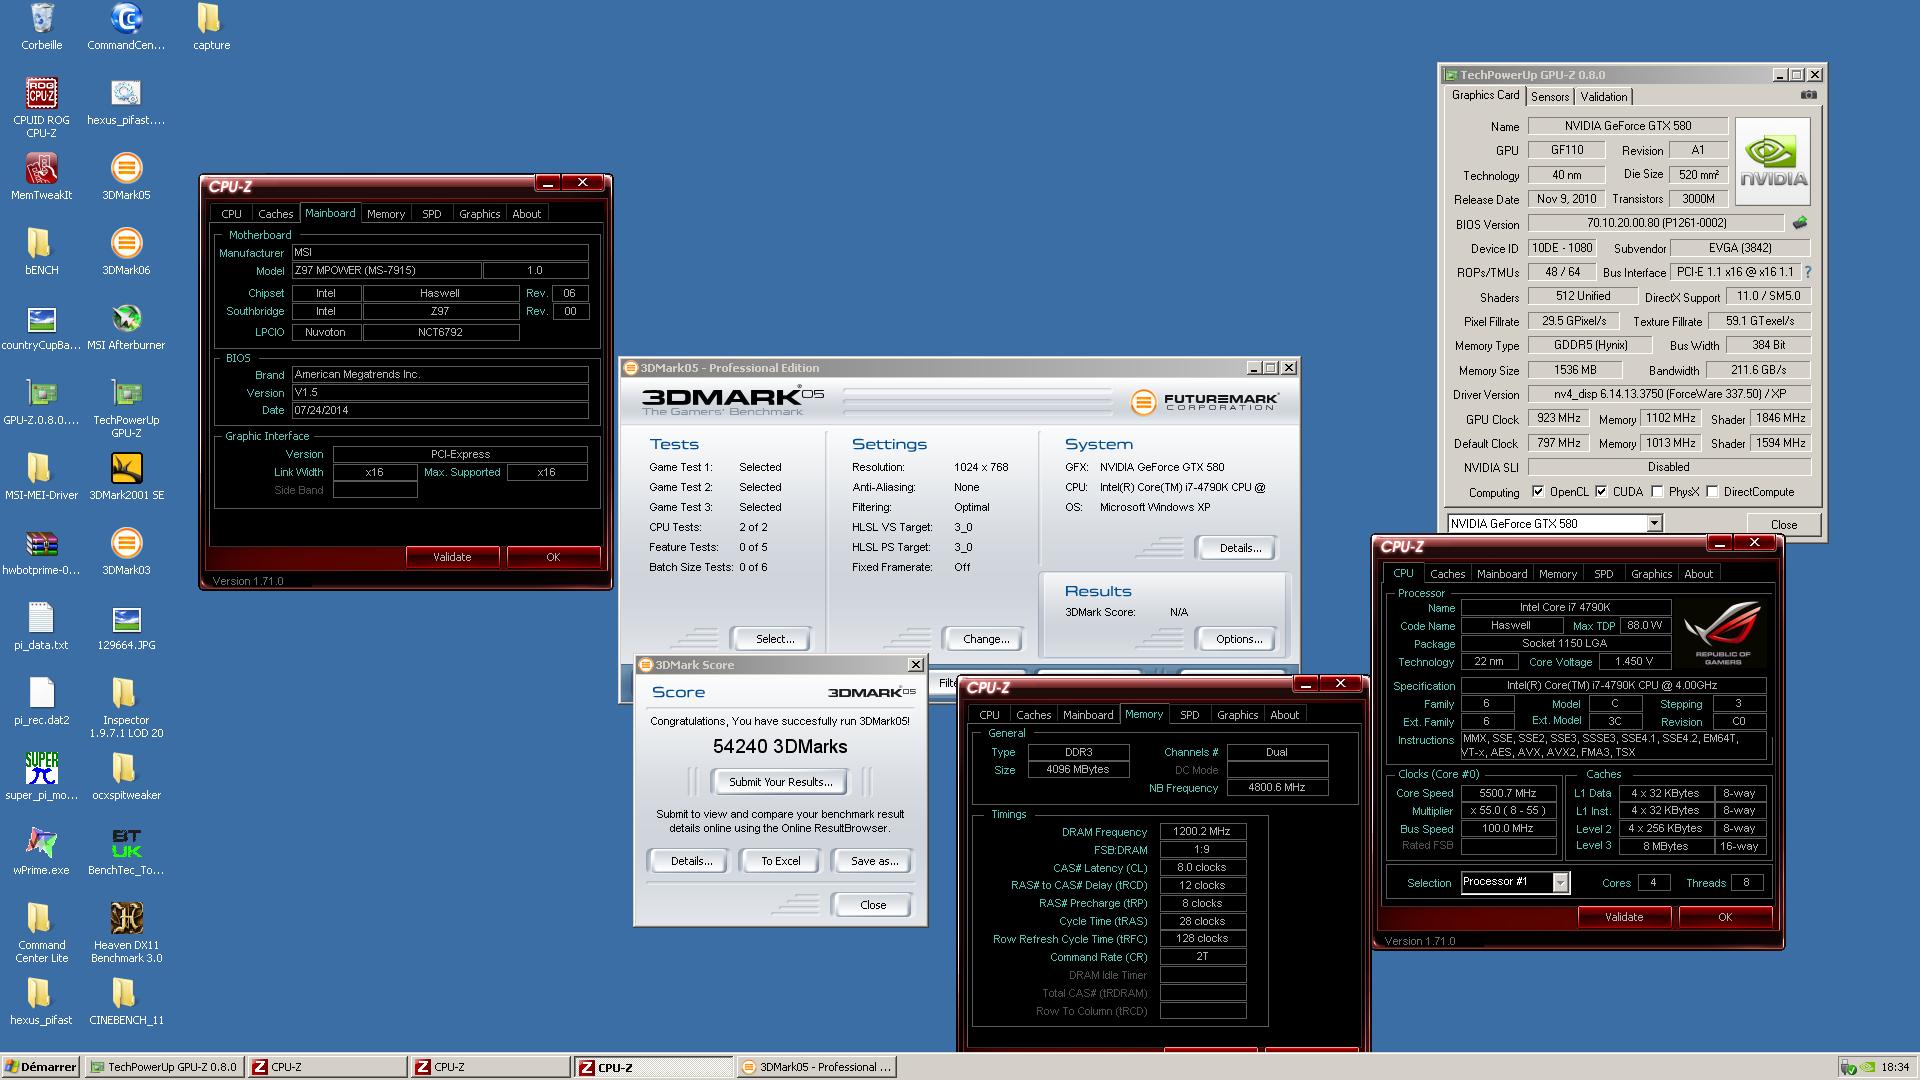Open countryCupBa image file icon
1920x1080 pixels.
[42, 319]
